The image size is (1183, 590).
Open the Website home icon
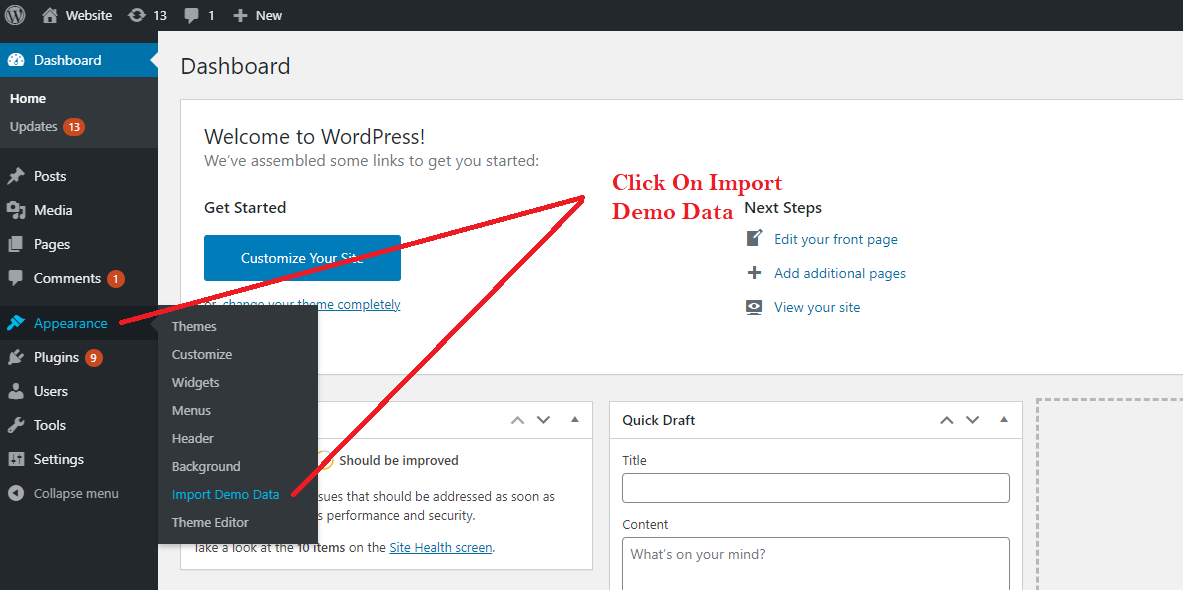[50, 15]
